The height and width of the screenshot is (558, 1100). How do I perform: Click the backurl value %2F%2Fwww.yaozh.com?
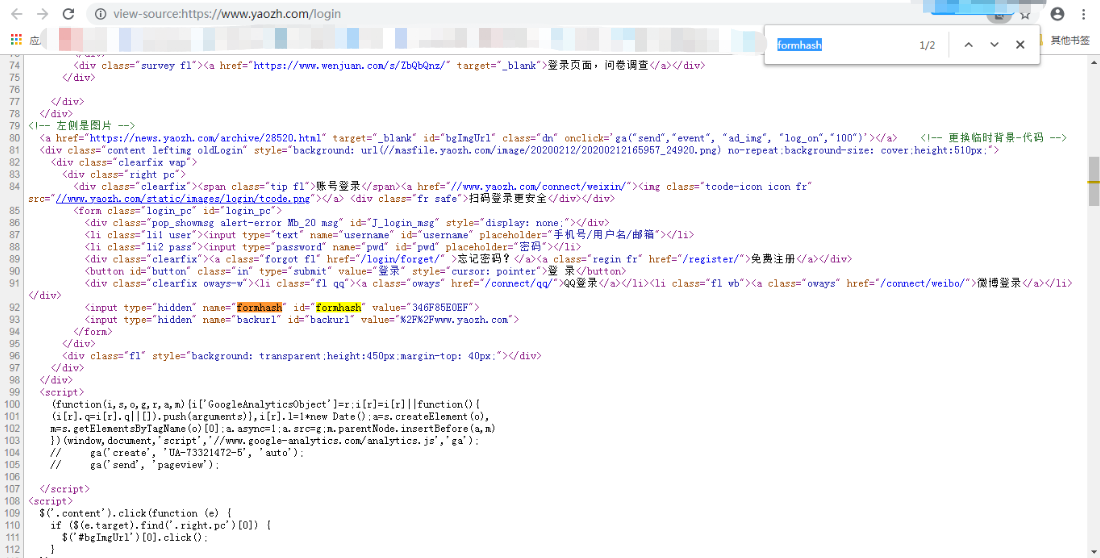point(454,320)
